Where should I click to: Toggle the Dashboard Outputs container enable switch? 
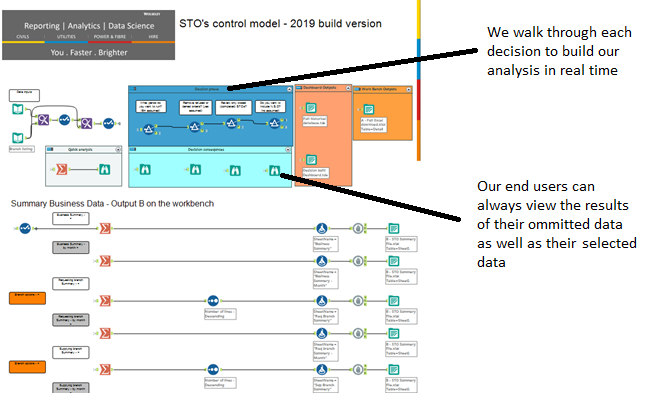(299, 88)
